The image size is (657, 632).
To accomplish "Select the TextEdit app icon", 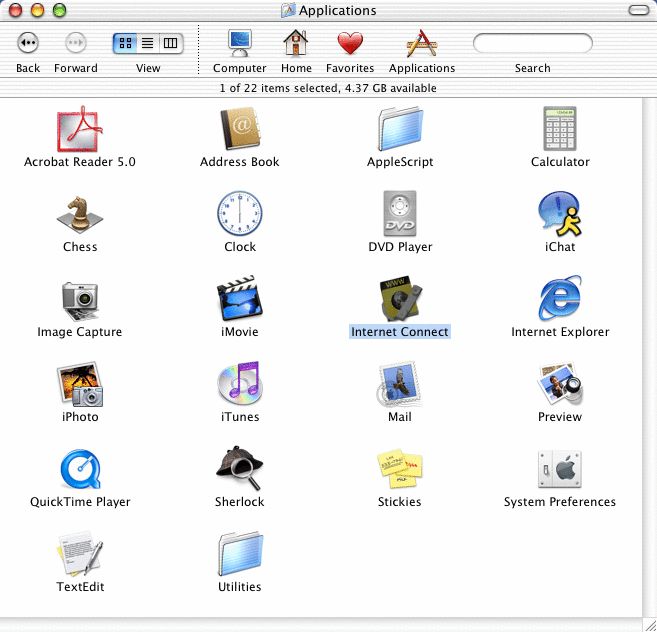I will tap(80, 554).
